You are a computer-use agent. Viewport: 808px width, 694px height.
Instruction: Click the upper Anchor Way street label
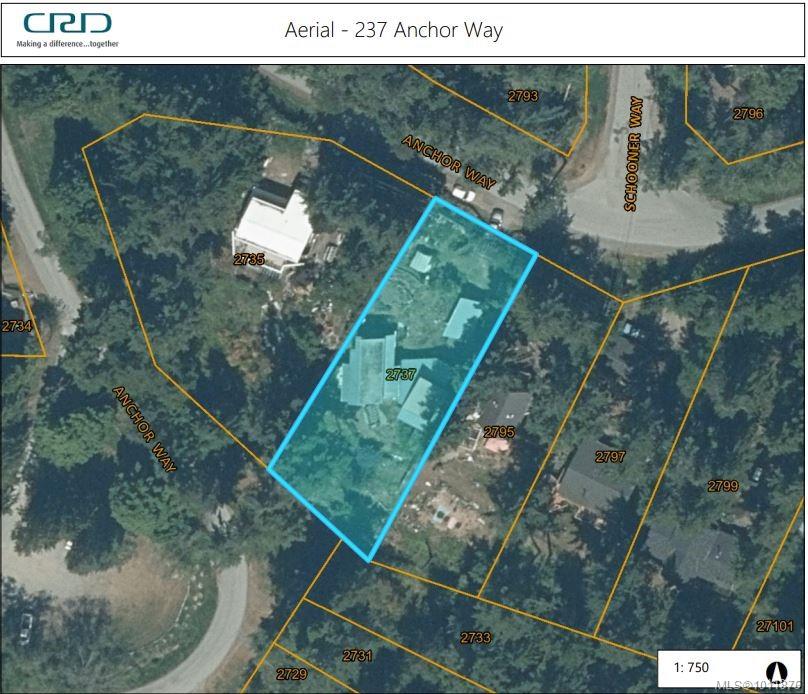point(449,162)
